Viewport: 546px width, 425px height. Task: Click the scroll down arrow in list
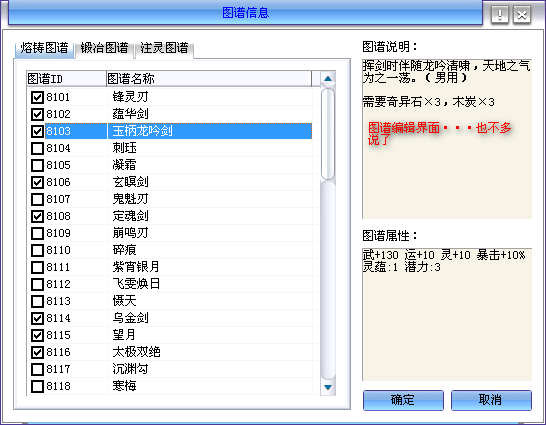(328, 387)
